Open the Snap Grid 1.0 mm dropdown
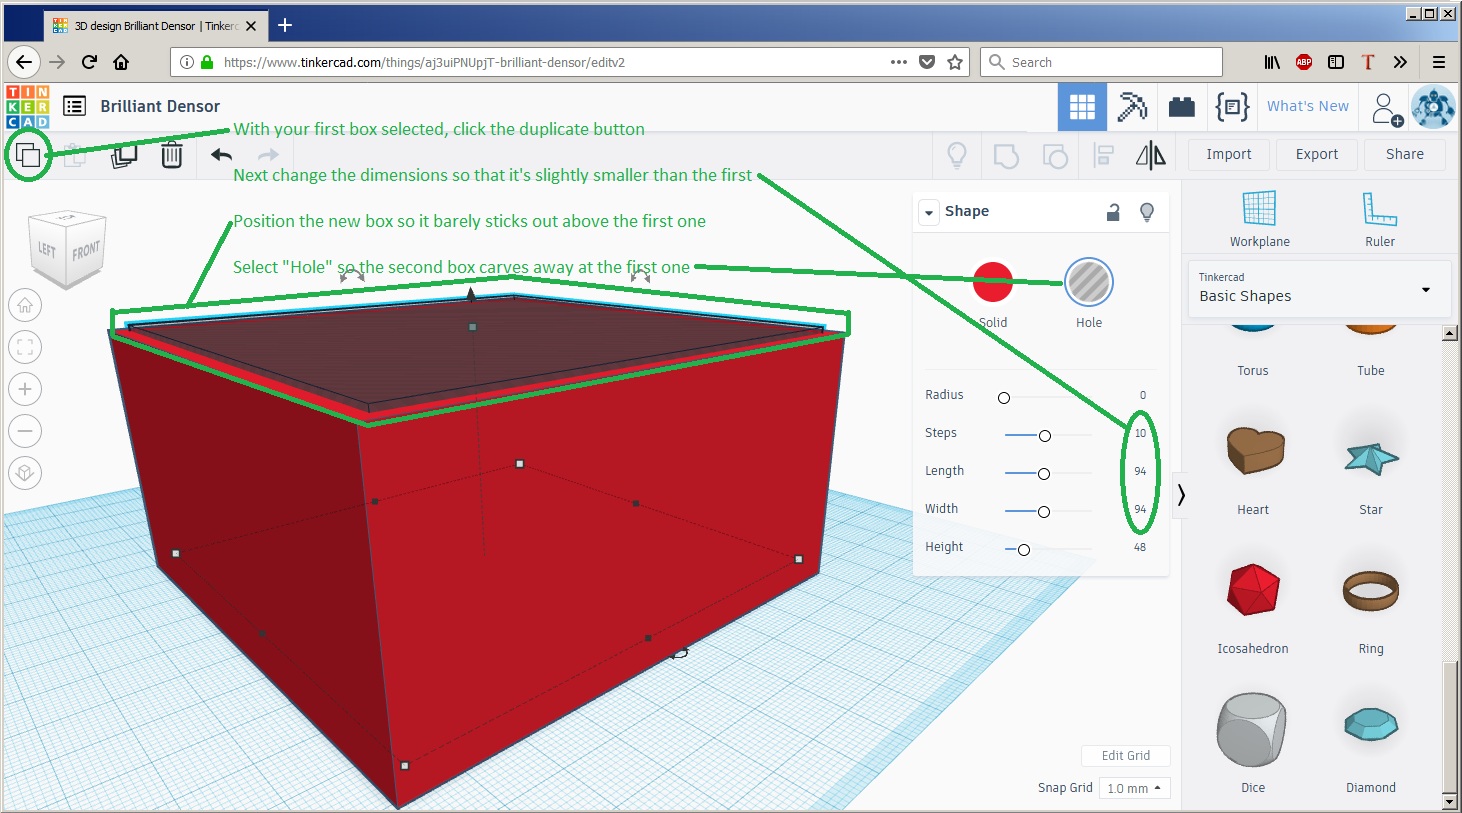The image size is (1462, 813). click(x=1134, y=788)
